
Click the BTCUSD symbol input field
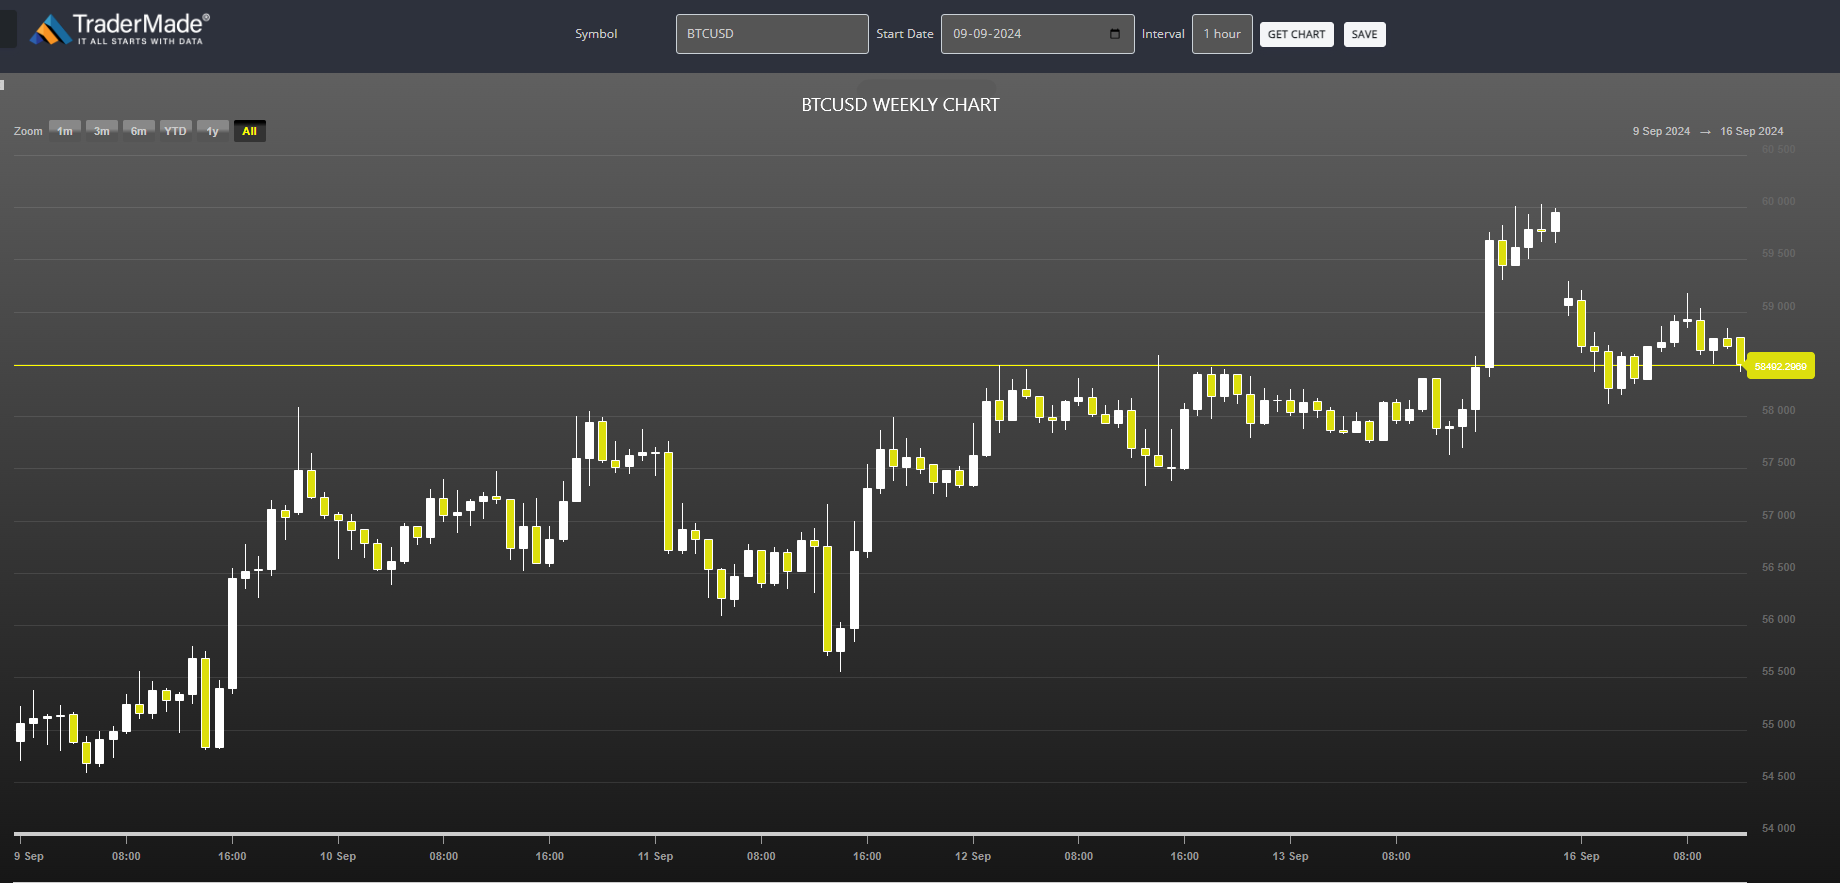tap(772, 34)
